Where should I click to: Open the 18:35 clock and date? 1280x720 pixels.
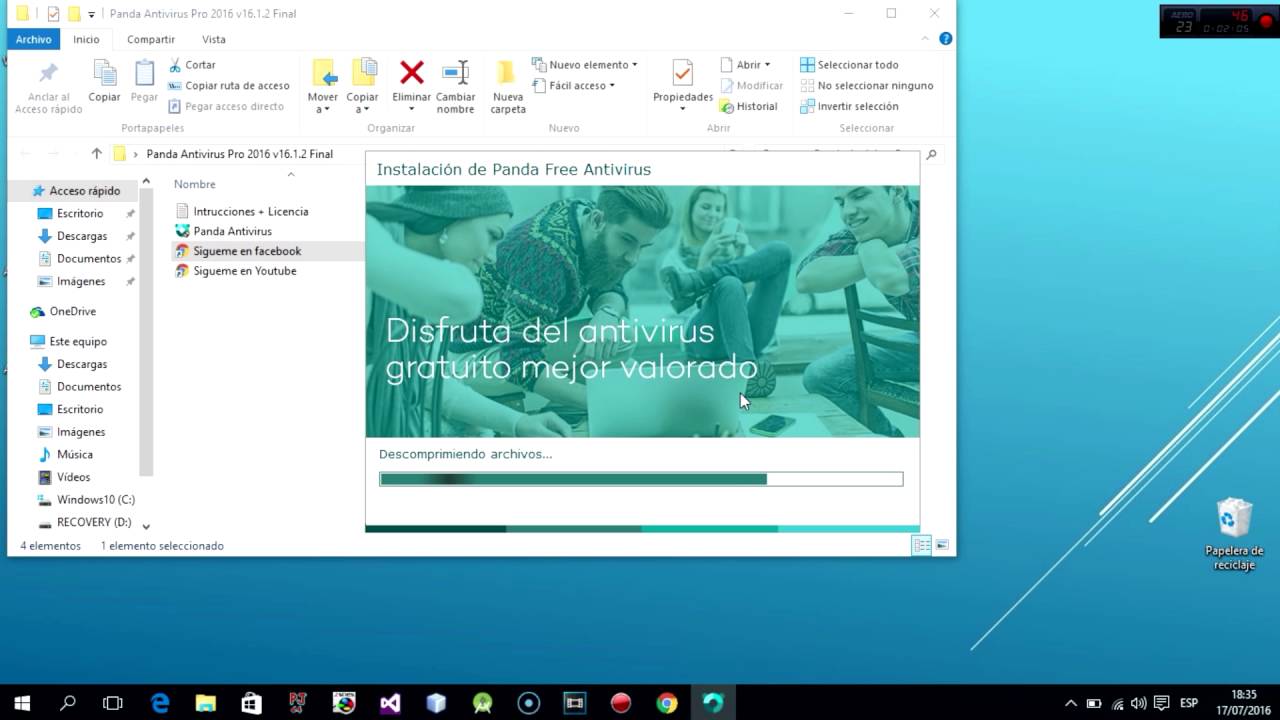click(1243, 703)
